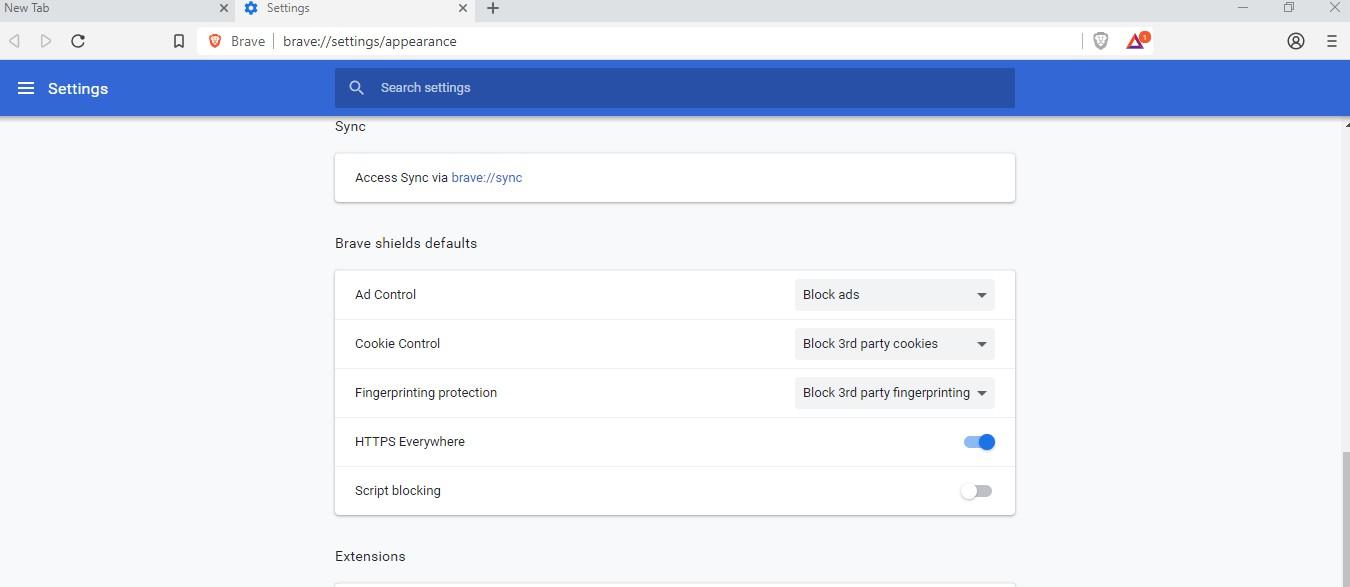The width and height of the screenshot is (1350, 587).
Task: Disable the HTTPS Everywhere toggle
Action: point(979,442)
